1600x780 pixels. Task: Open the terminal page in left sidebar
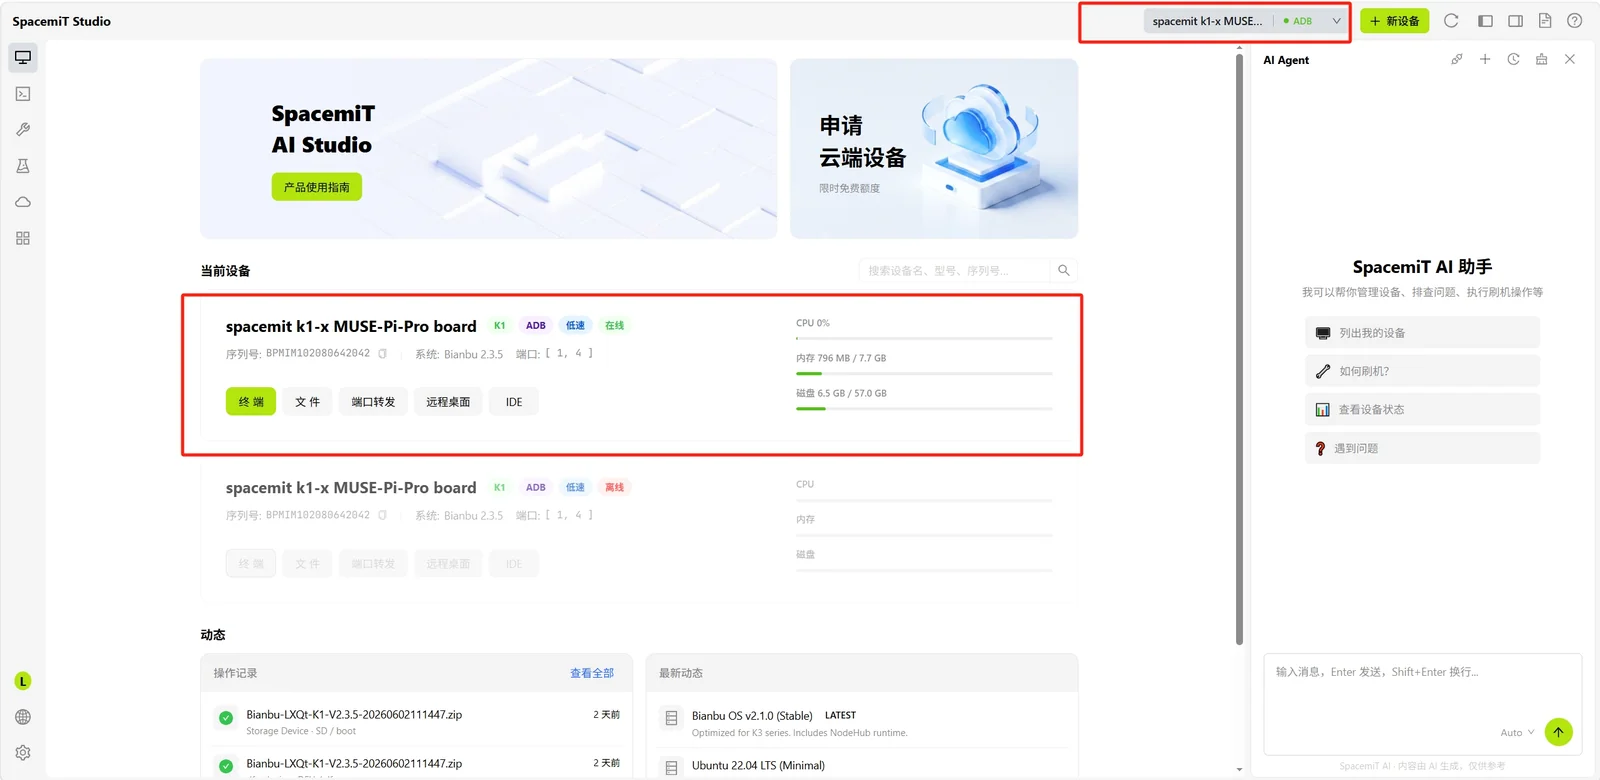pos(23,94)
